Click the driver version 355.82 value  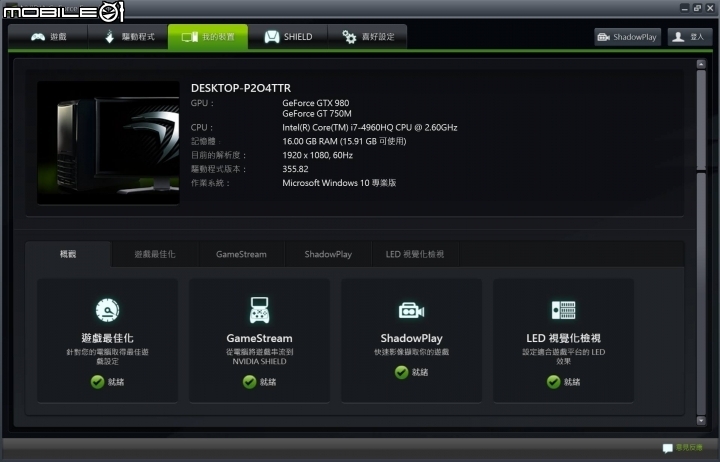(x=295, y=169)
